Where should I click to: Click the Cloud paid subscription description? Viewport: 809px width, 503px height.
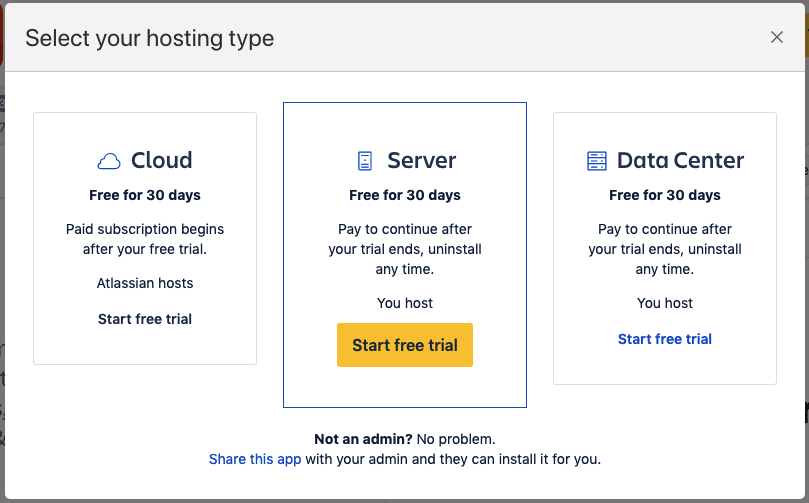(145, 239)
